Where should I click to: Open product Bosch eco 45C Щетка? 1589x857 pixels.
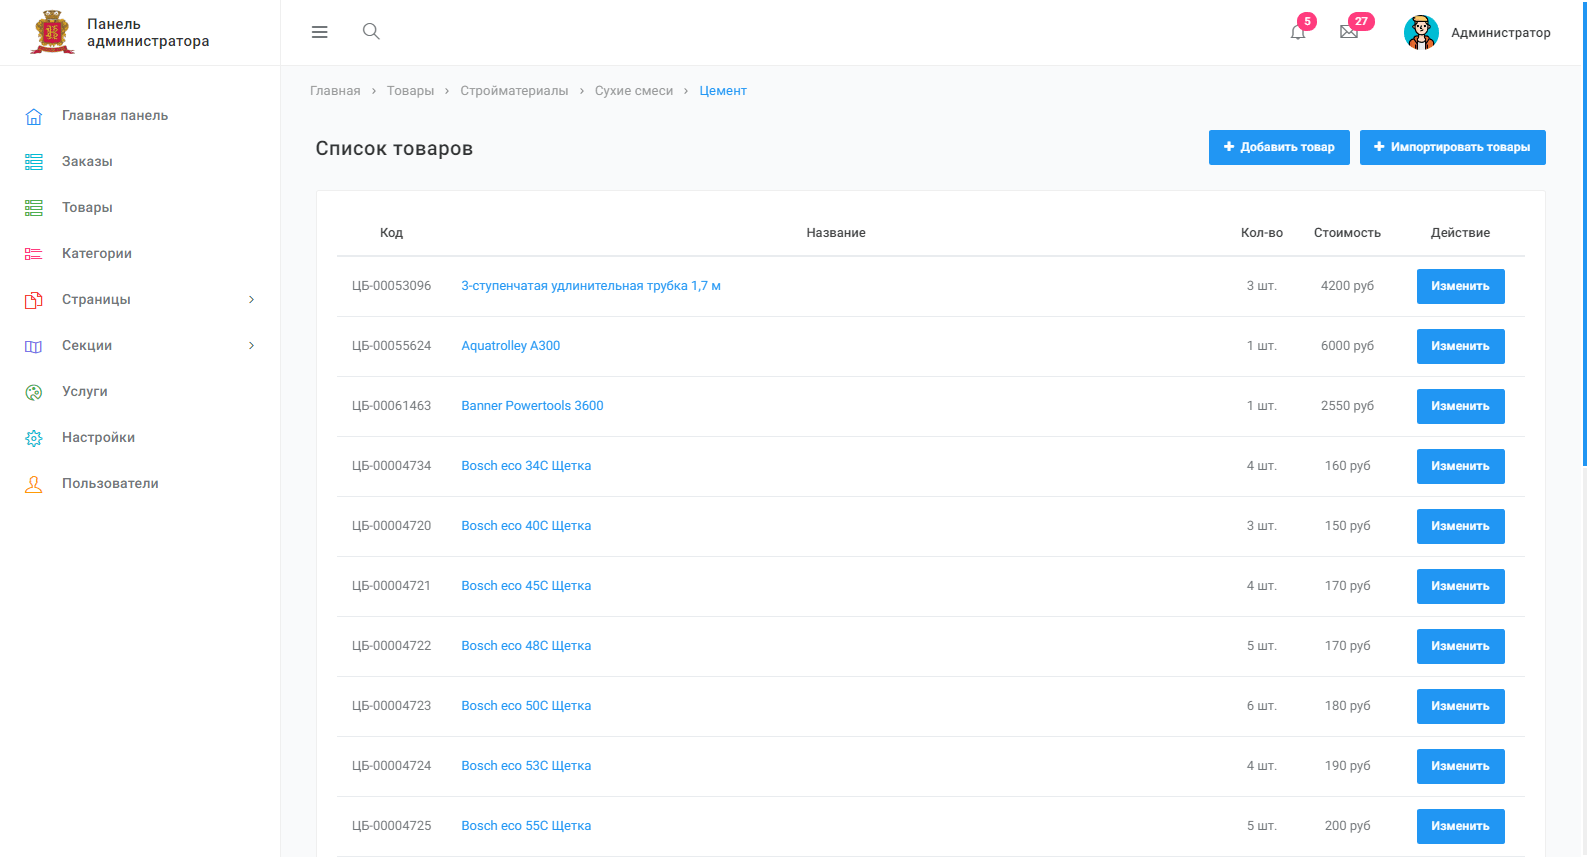pyautogui.click(x=526, y=586)
